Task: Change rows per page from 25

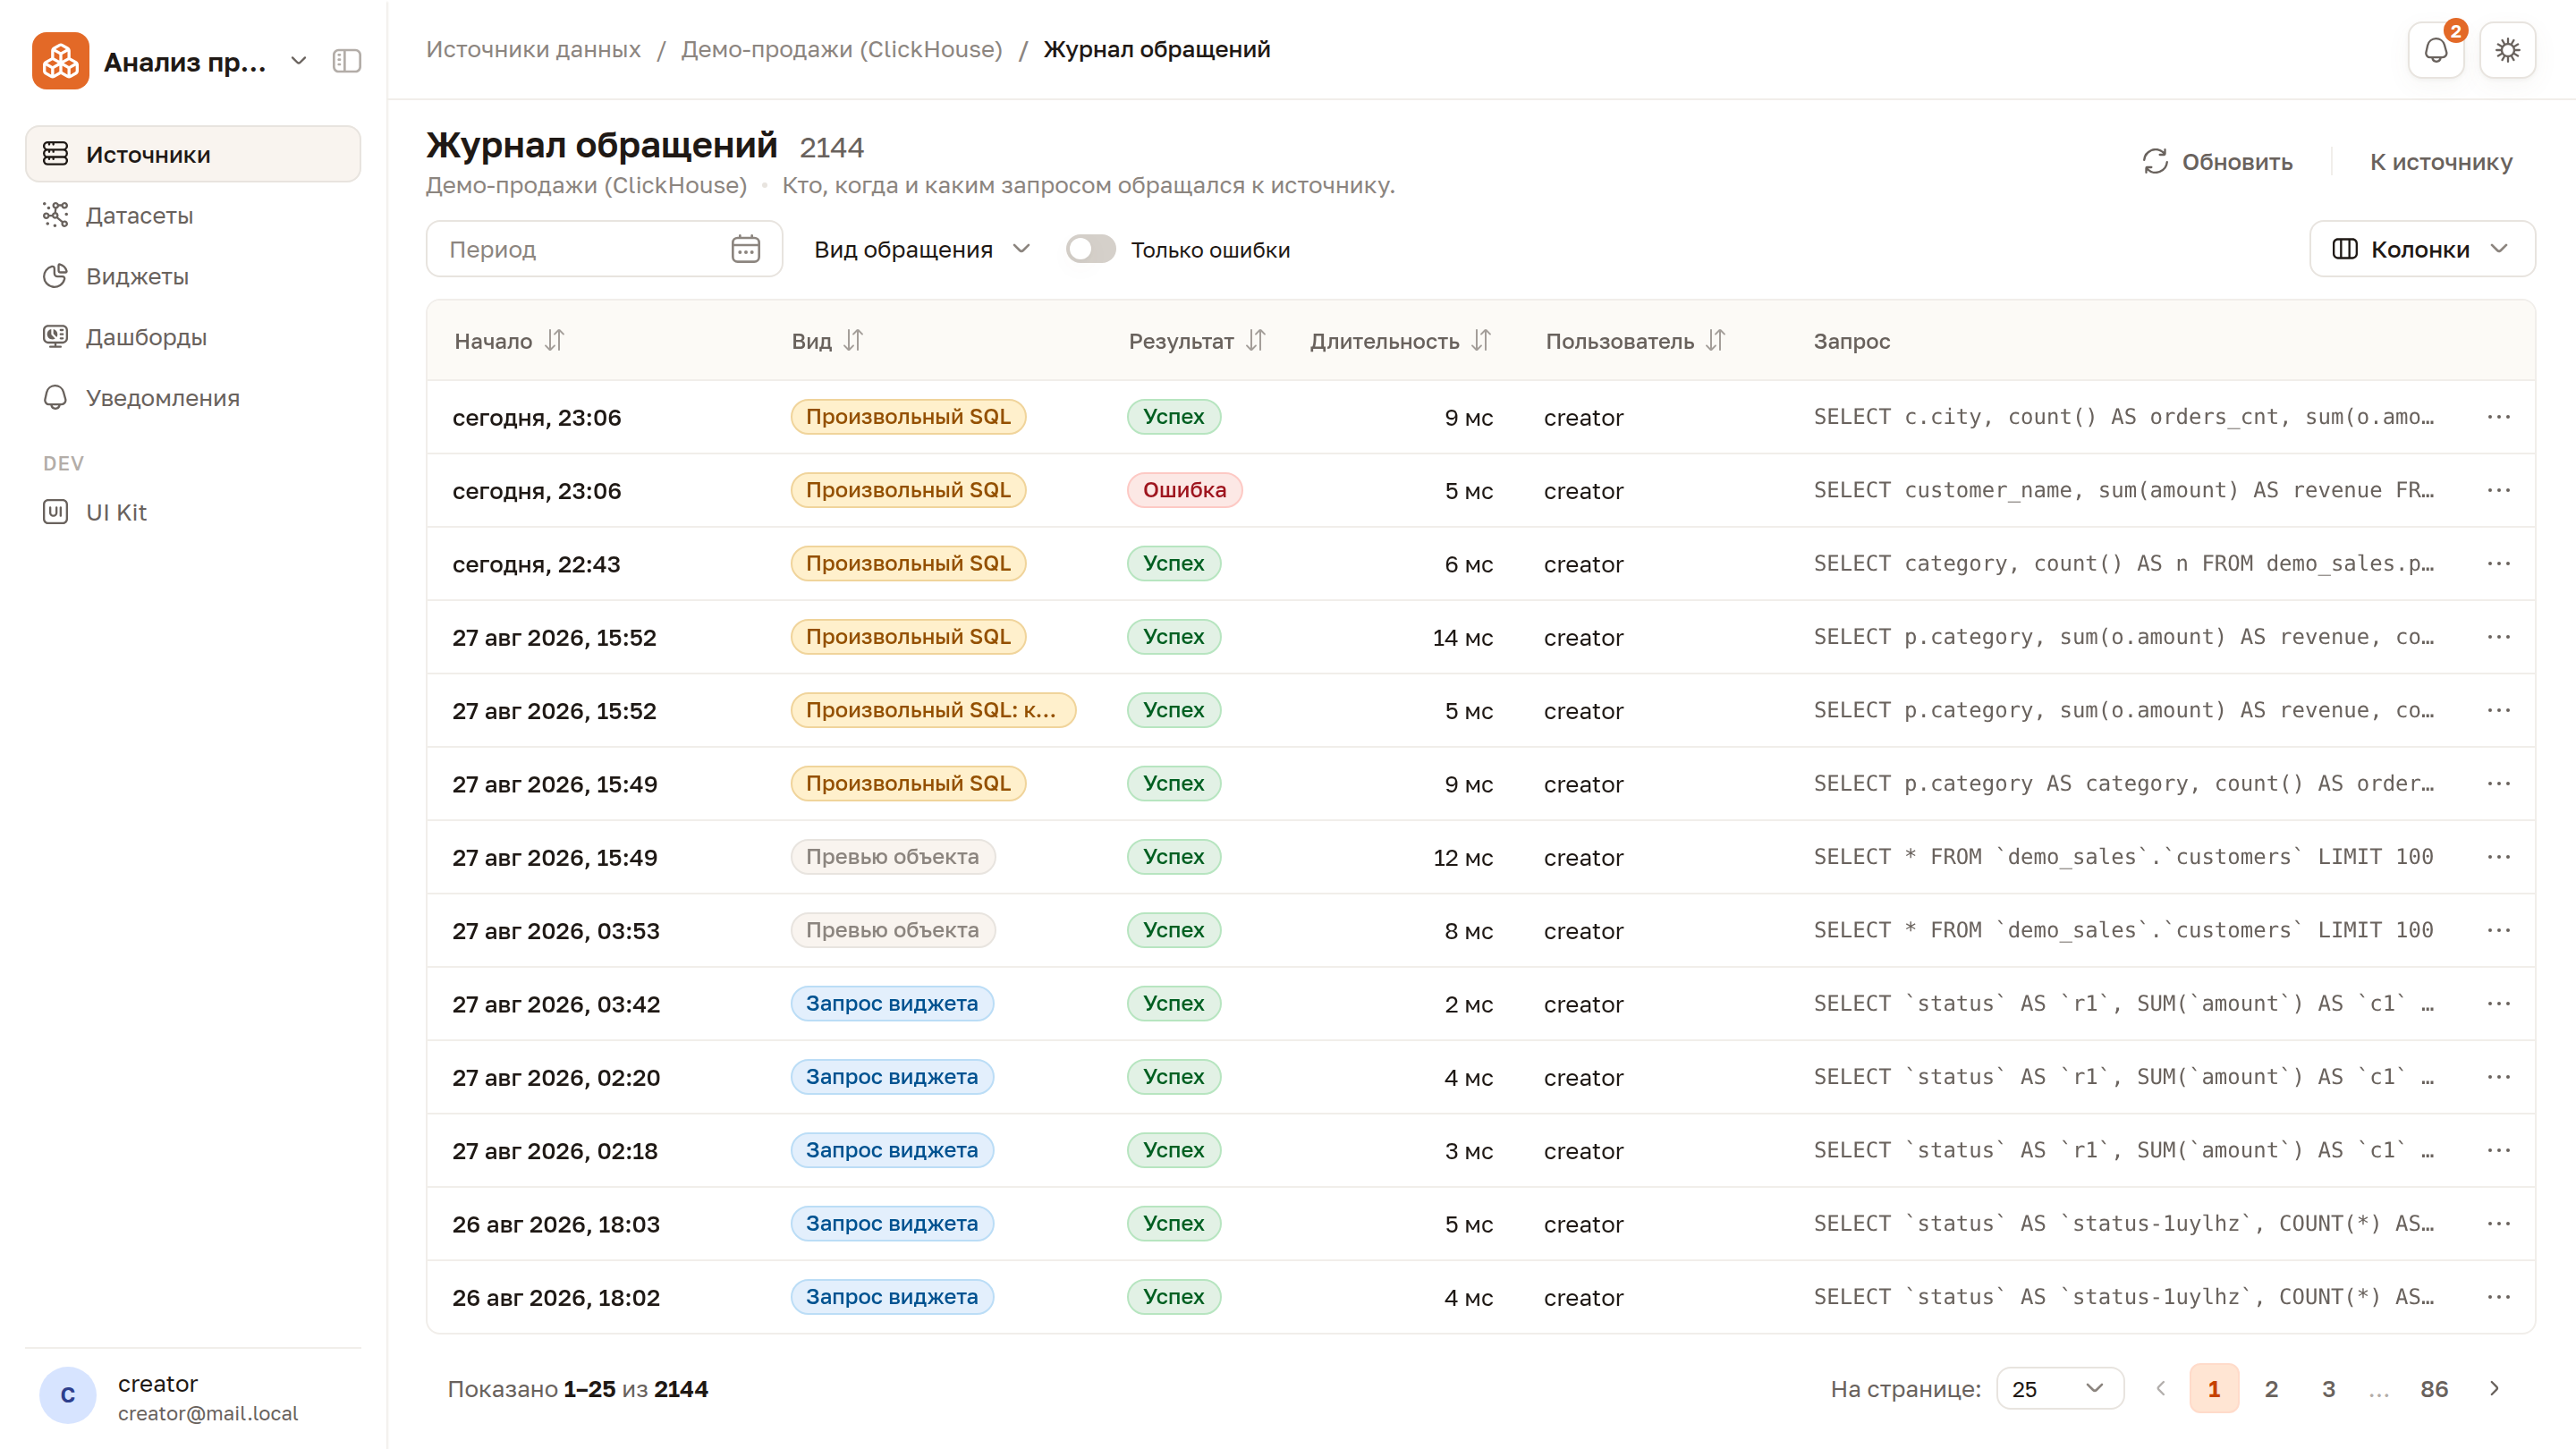Action: tap(2059, 1388)
